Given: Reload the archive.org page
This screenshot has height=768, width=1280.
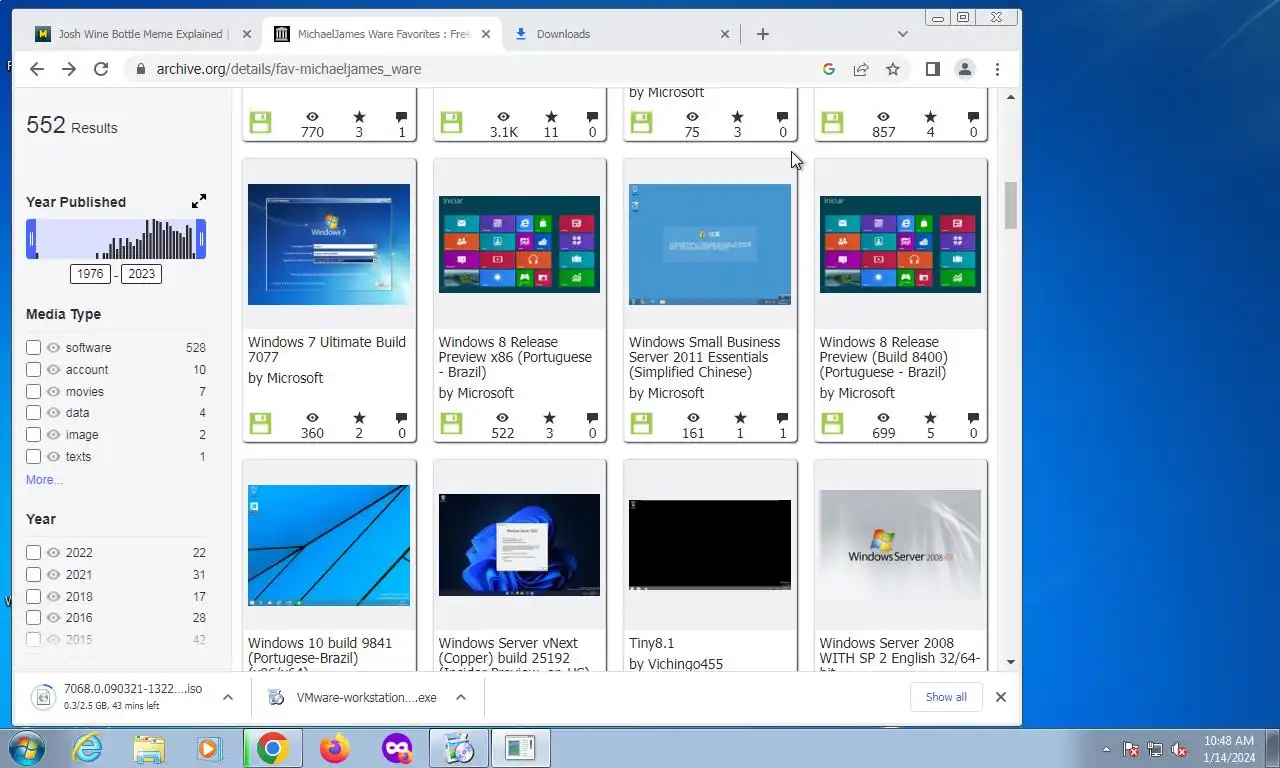Looking at the screenshot, I should 101,69.
